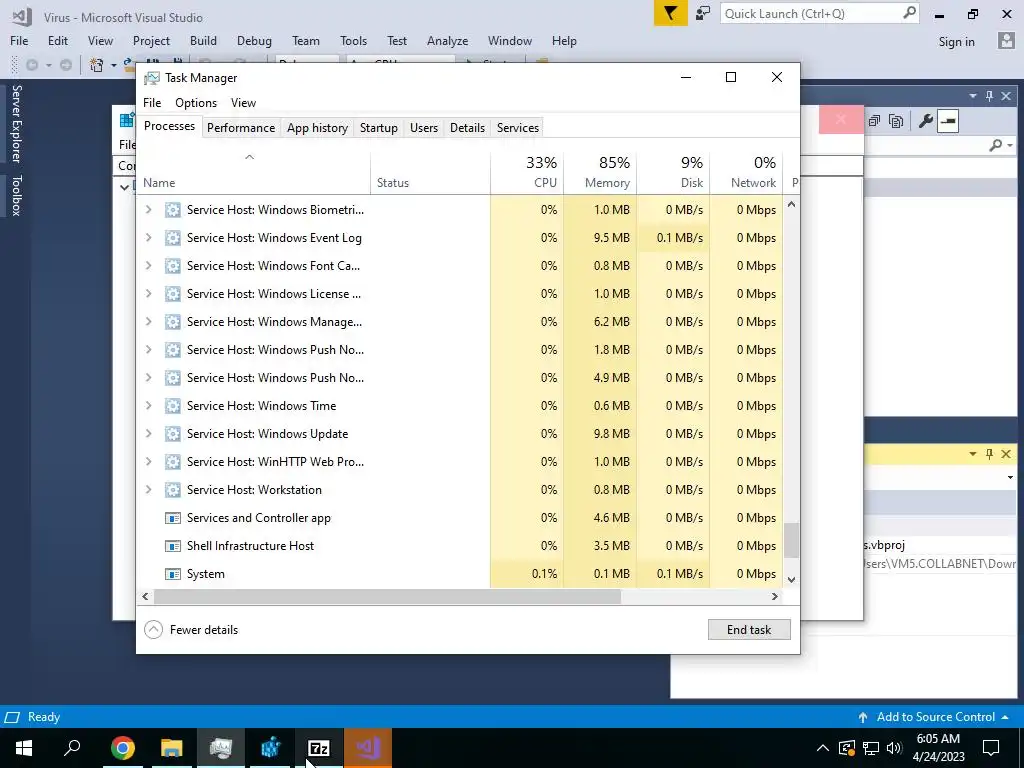Click the End task button
Image resolution: width=1024 pixels, height=768 pixels.
pyautogui.click(x=749, y=630)
